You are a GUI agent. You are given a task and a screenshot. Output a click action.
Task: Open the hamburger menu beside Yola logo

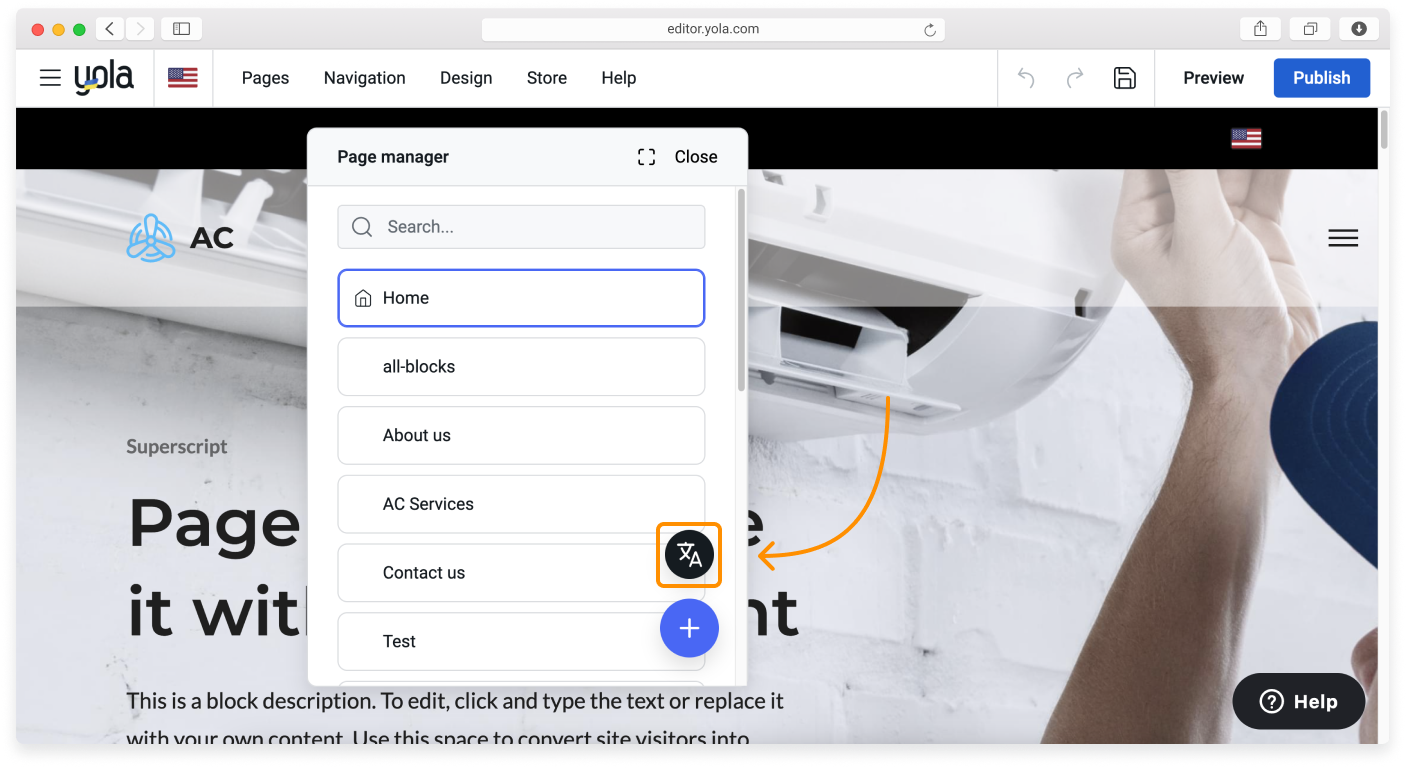(x=50, y=78)
